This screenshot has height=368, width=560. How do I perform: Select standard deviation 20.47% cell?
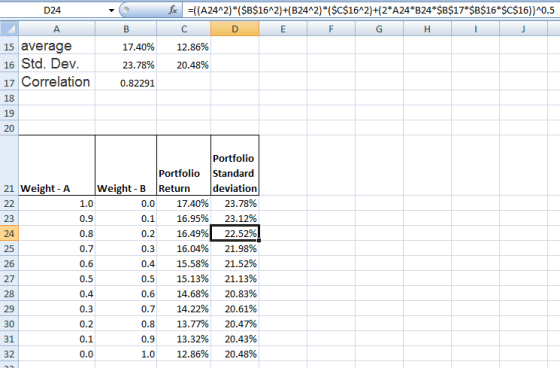tap(235, 323)
